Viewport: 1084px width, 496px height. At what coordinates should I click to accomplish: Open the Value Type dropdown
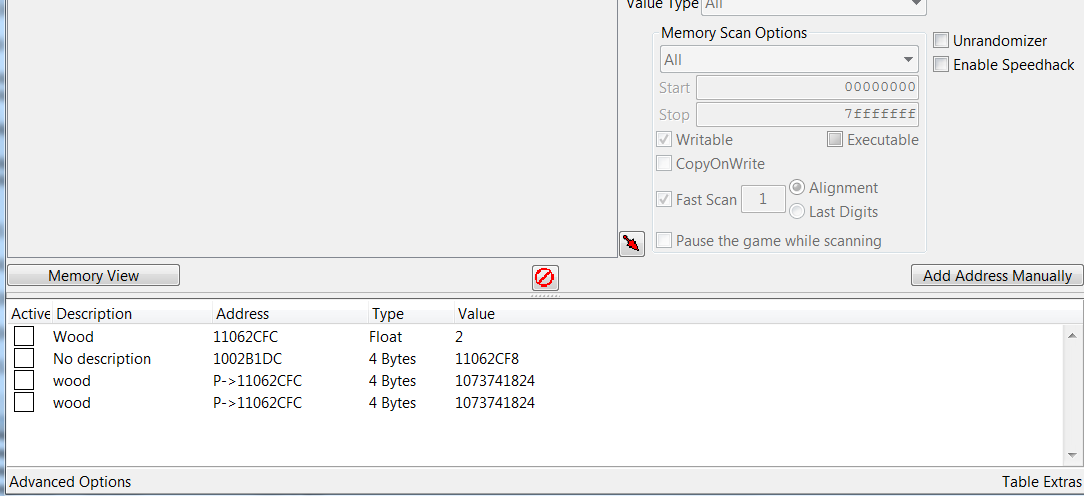tap(812, 5)
